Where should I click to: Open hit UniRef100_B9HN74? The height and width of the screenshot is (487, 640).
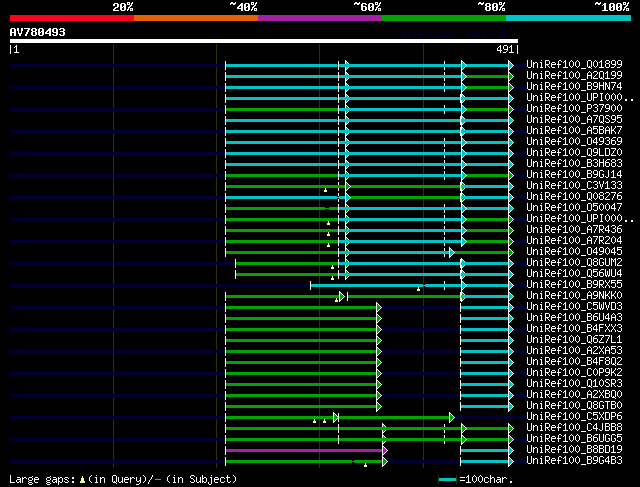pos(574,86)
